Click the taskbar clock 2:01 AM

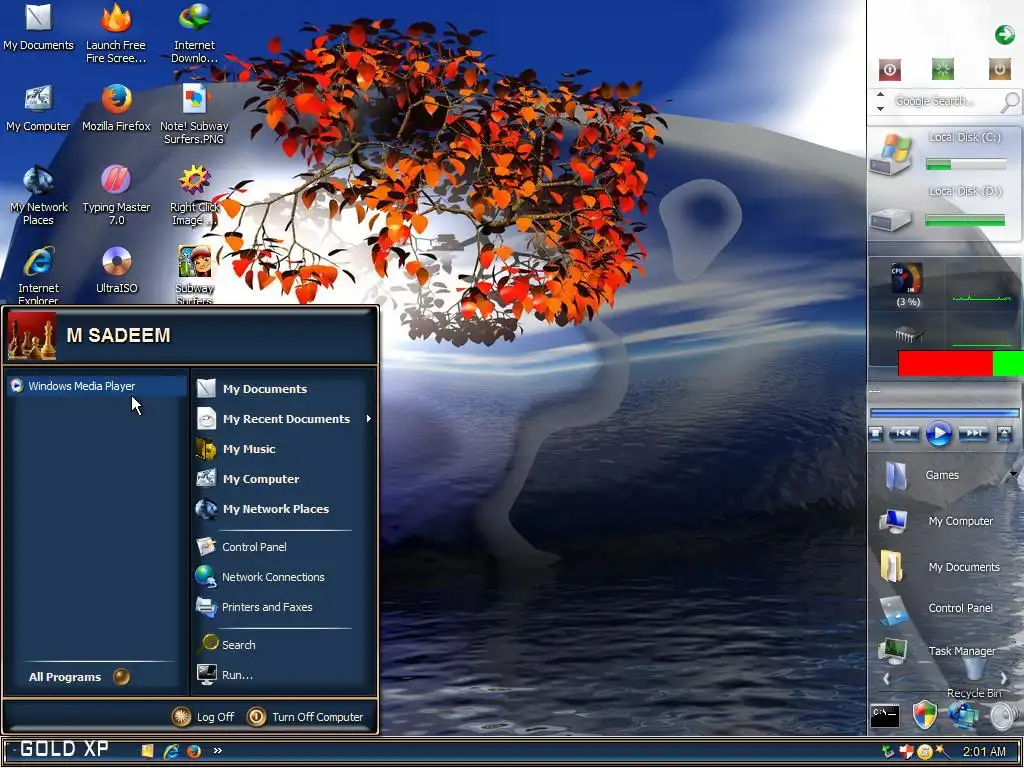(984, 752)
